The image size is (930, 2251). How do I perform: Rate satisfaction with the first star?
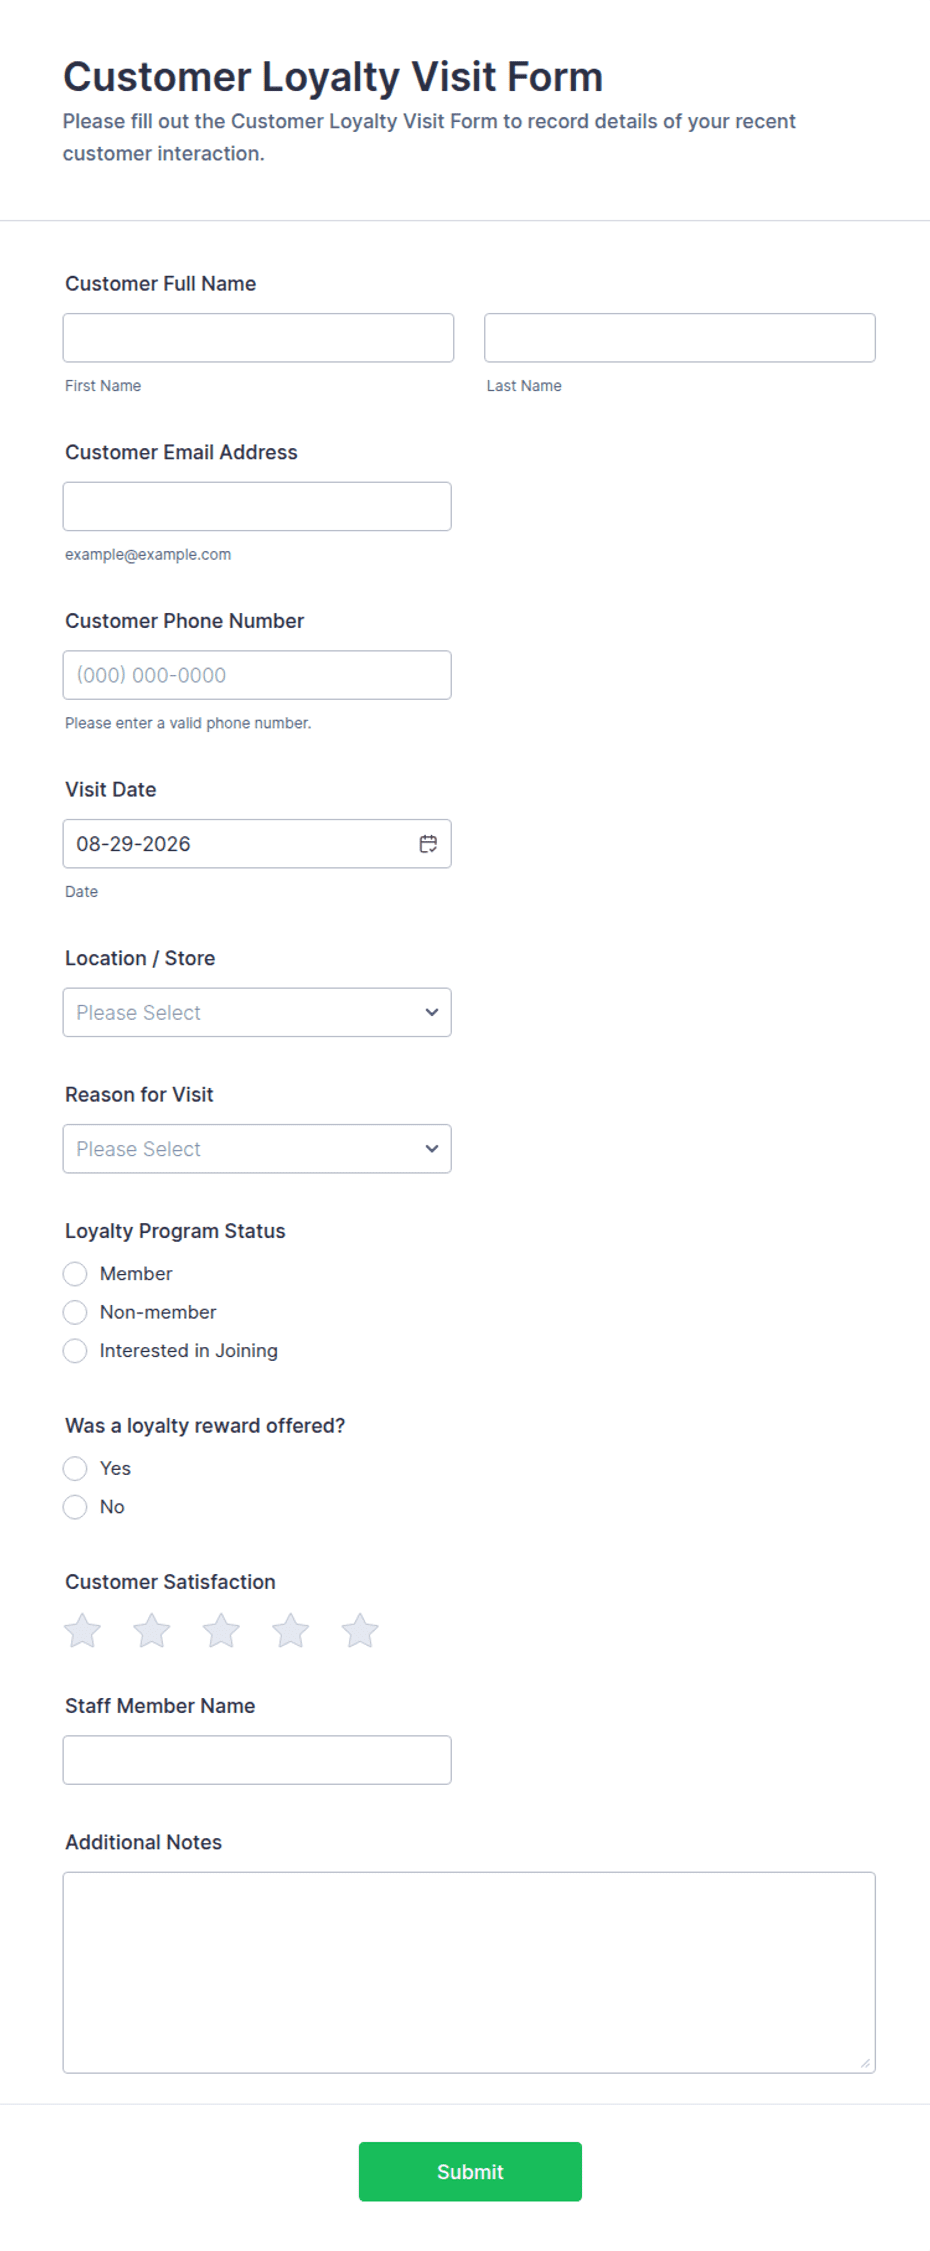82,1631
